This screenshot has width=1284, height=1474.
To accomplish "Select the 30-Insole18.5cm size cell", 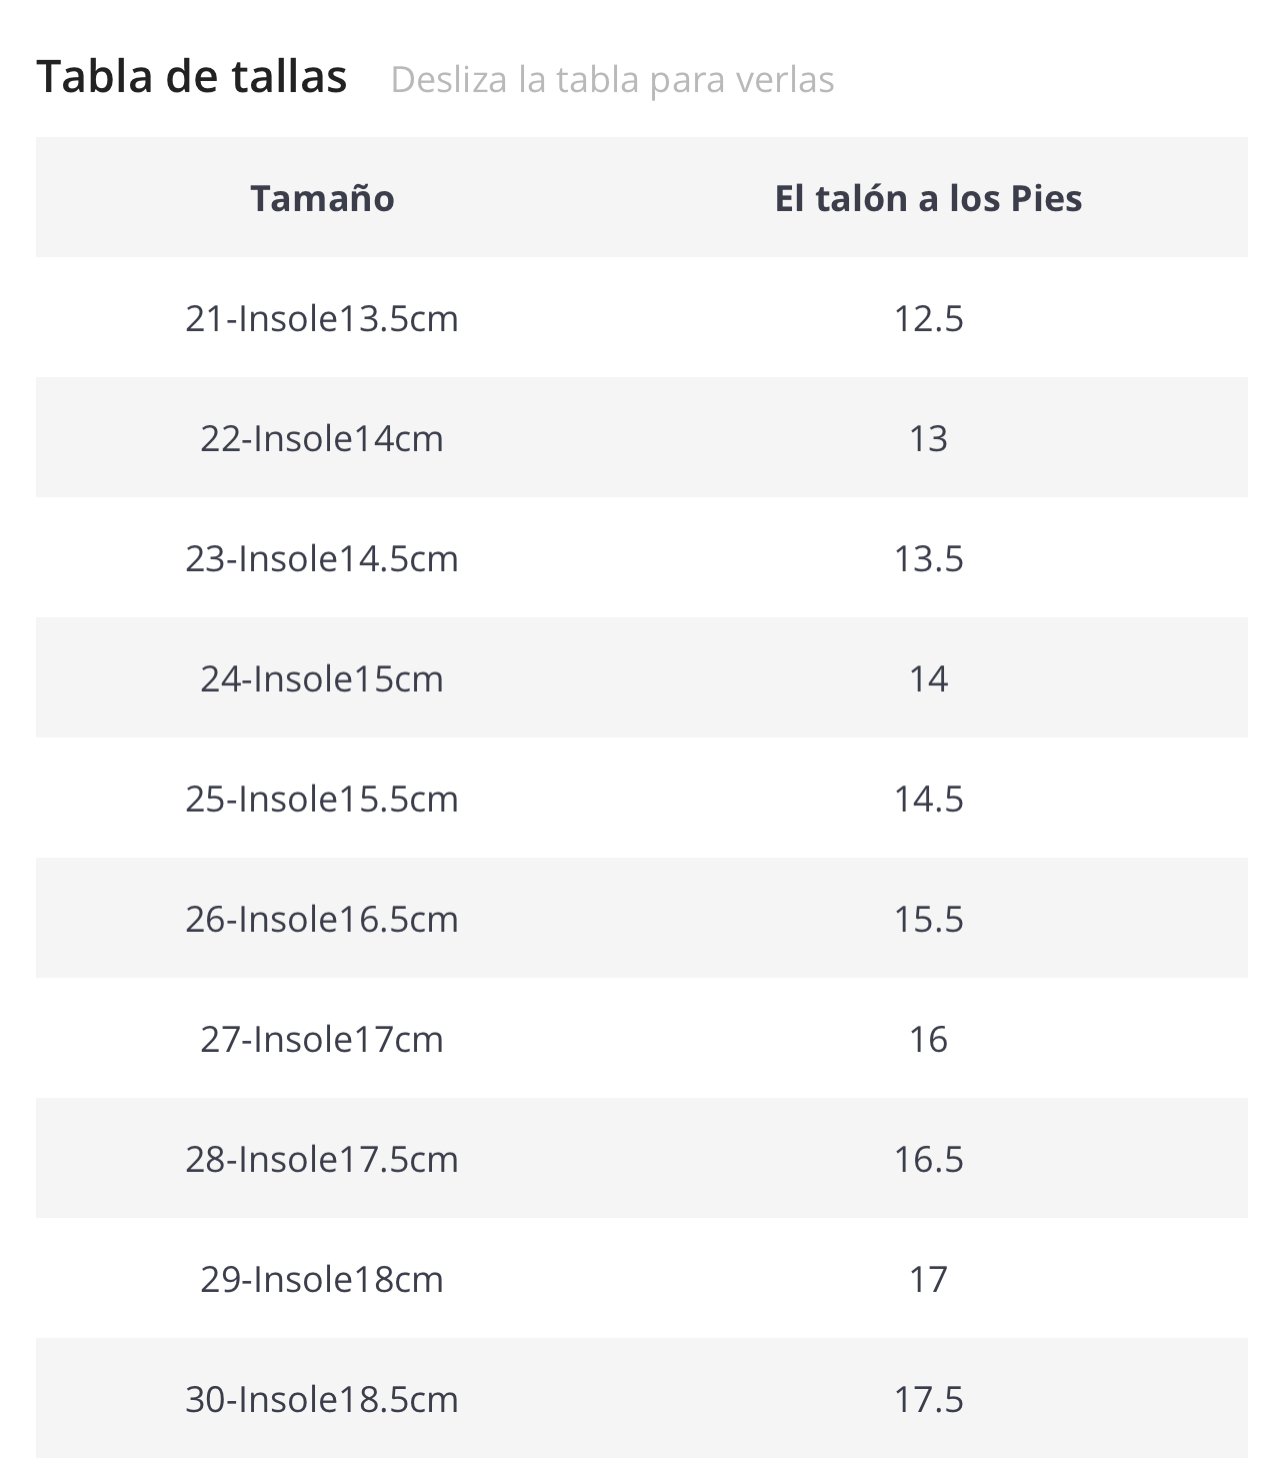I will coord(322,1399).
